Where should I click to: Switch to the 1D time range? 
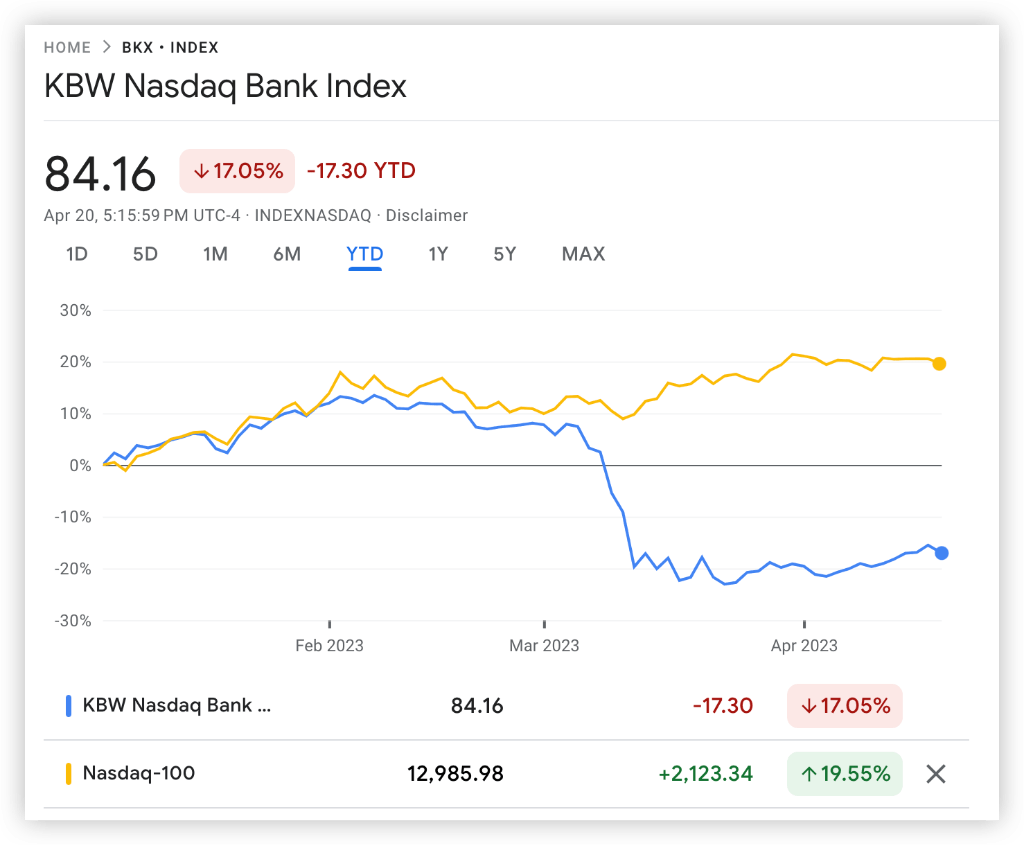coord(76,254)
